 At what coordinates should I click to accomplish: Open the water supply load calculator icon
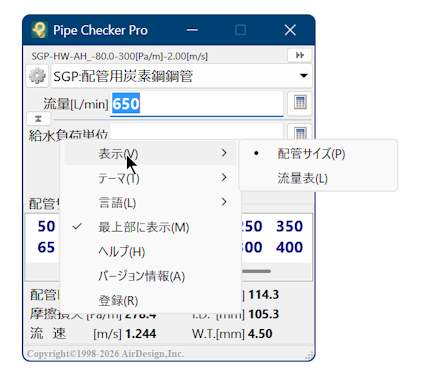point(300,133)
